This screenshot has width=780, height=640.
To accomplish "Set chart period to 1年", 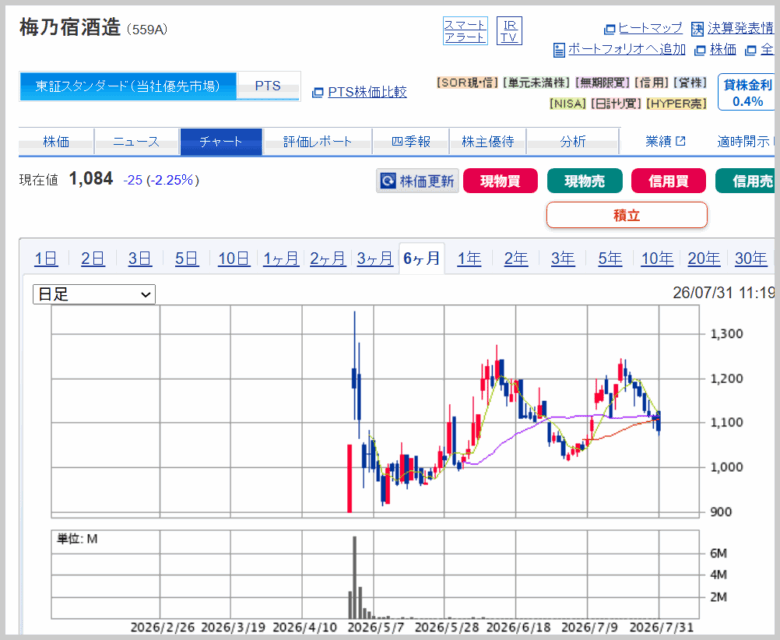I will (469, 259).
